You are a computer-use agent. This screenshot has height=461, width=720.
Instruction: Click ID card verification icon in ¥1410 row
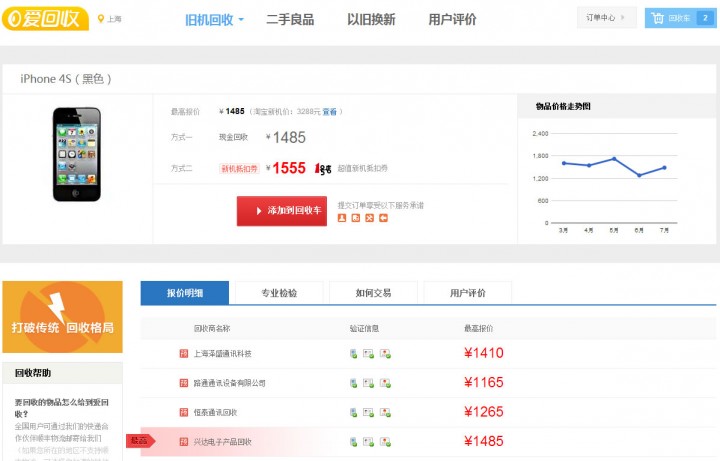pos(368,354)
